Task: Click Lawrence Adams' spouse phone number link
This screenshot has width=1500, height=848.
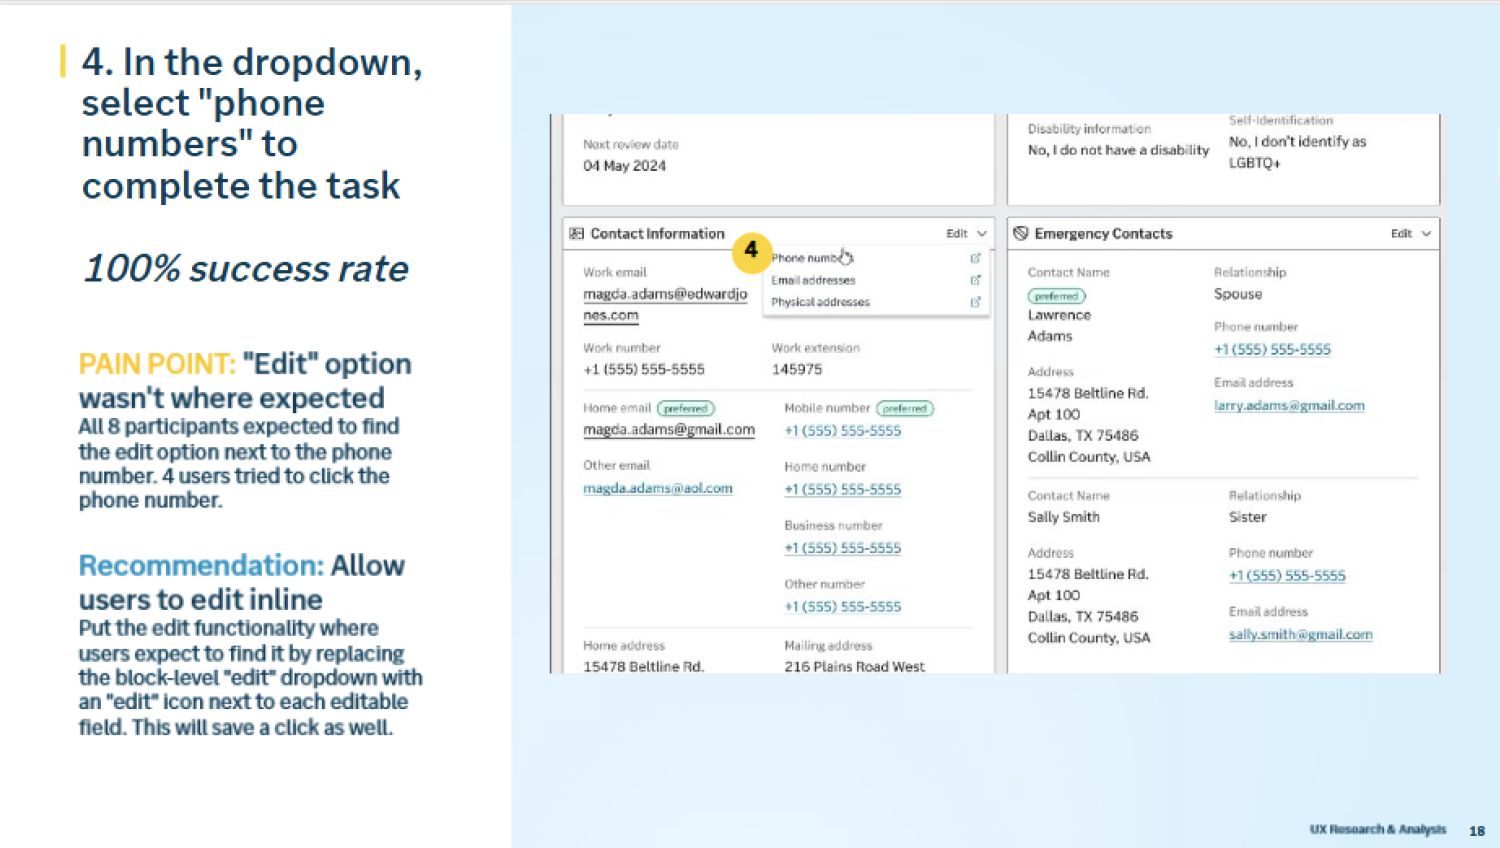Action: tap(1272, 349)
